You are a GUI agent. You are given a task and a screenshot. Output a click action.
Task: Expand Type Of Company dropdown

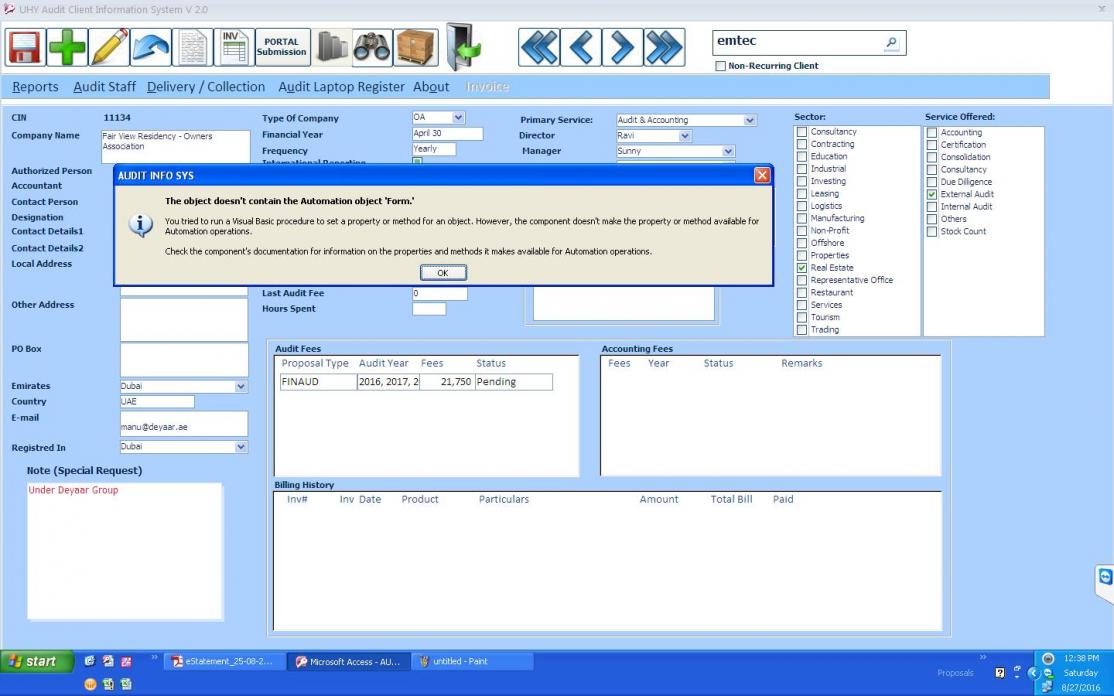tap(458, 117)
